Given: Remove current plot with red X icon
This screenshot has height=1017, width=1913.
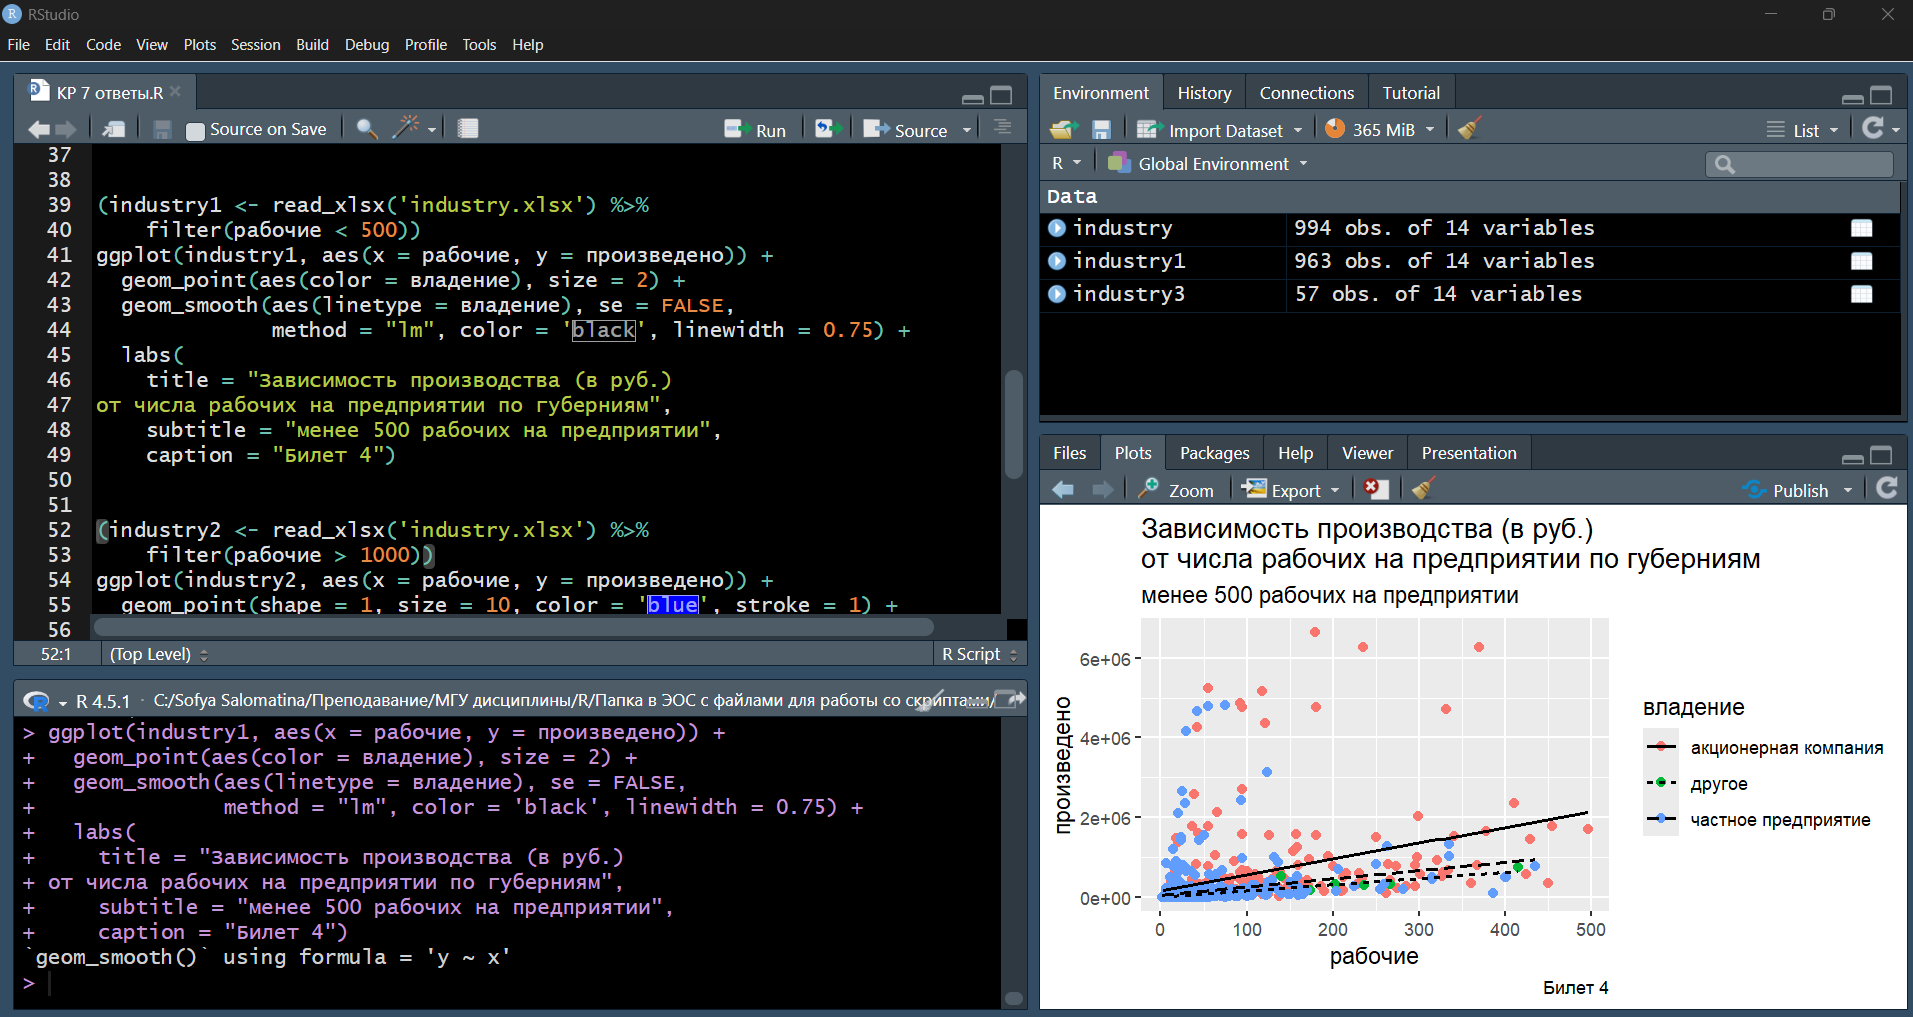Looking at the screenshot, I should [x=1376, y=489].
